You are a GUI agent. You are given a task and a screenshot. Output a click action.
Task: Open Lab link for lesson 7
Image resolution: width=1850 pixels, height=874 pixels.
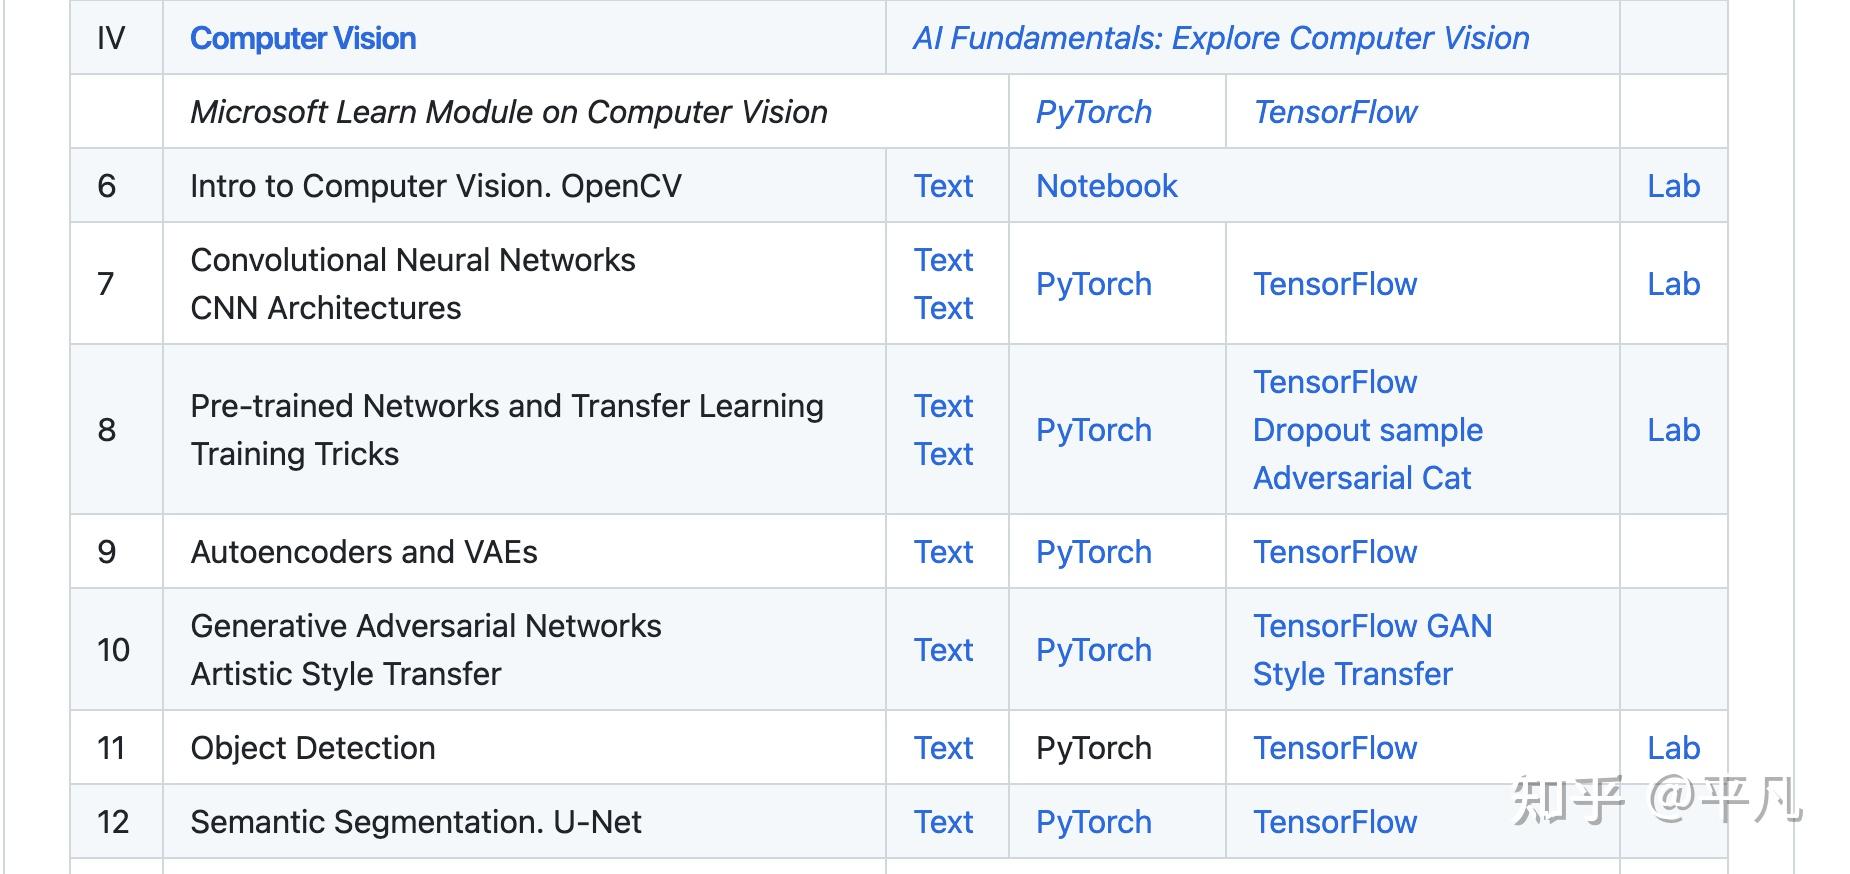[x=1673, y=284]
